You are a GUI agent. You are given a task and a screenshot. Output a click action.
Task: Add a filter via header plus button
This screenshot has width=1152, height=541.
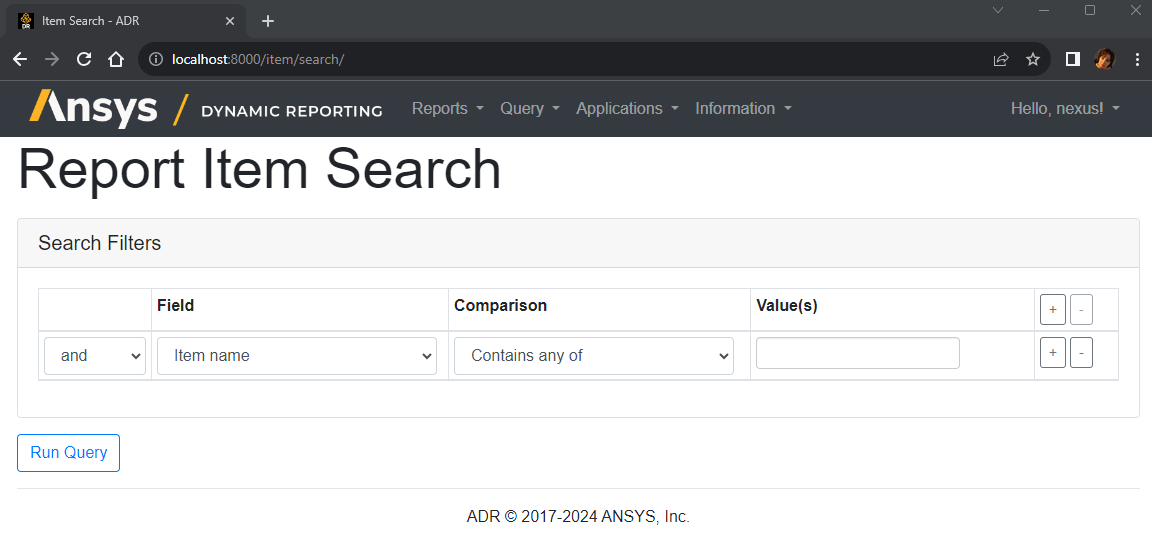click(x=1053, y=309)
